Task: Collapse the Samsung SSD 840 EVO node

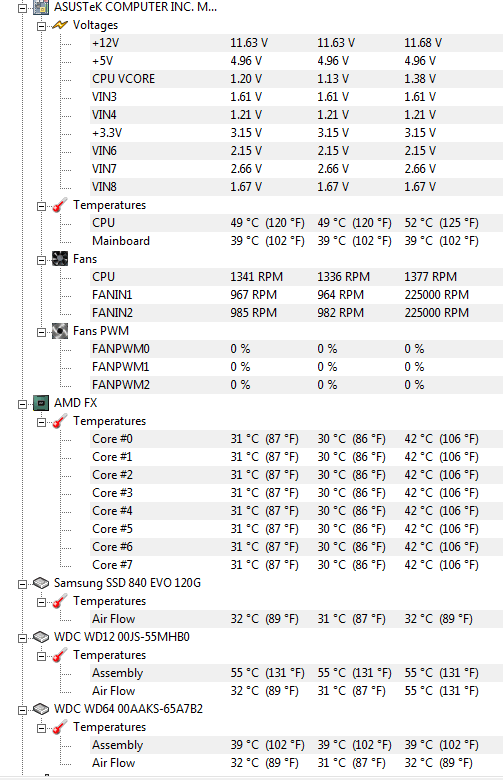Action: tap(22, 584)
